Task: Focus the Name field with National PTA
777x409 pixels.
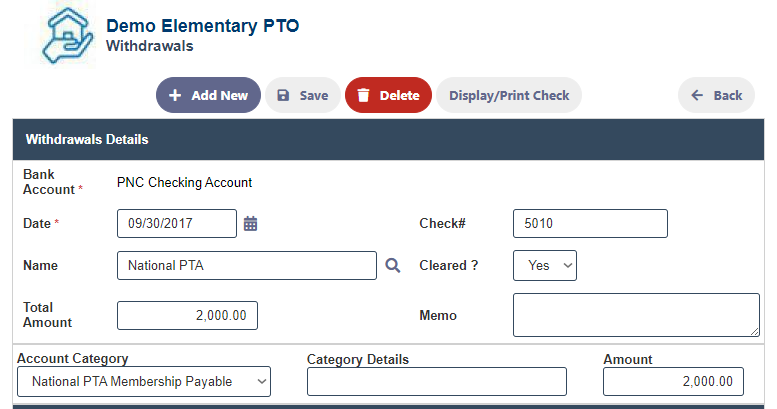Action: [247, 266]
